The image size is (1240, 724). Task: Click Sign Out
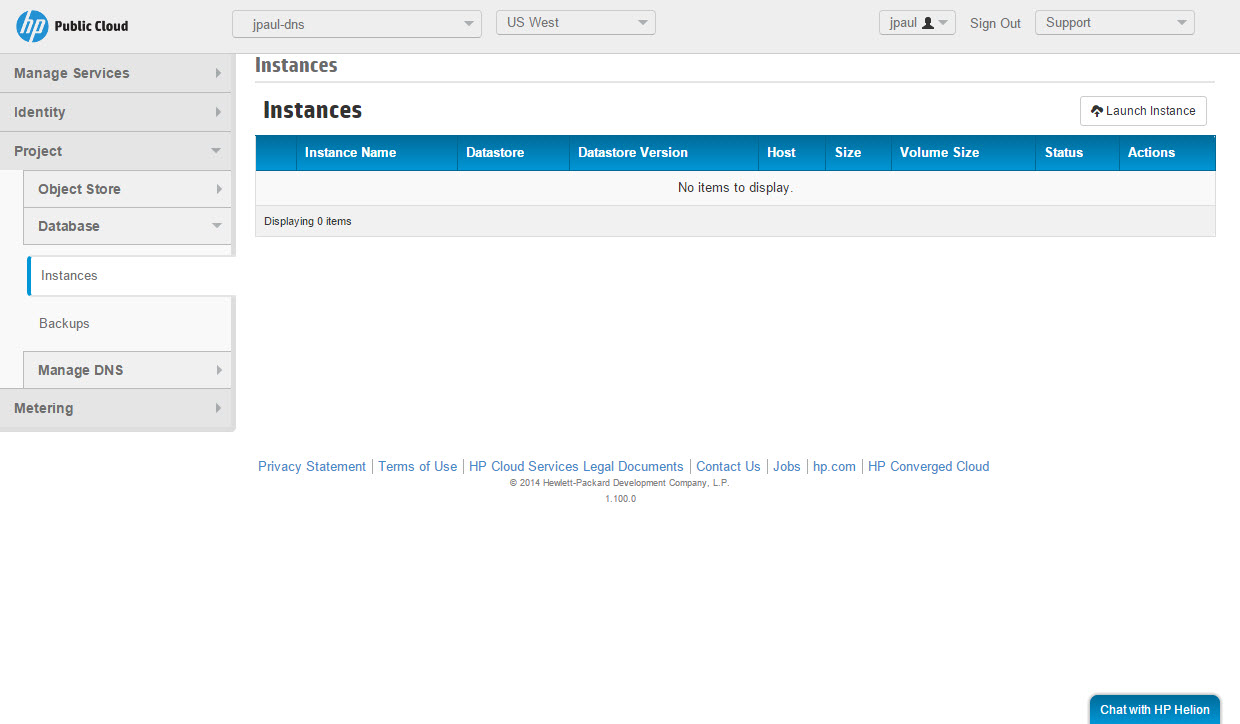pos(995,23)
